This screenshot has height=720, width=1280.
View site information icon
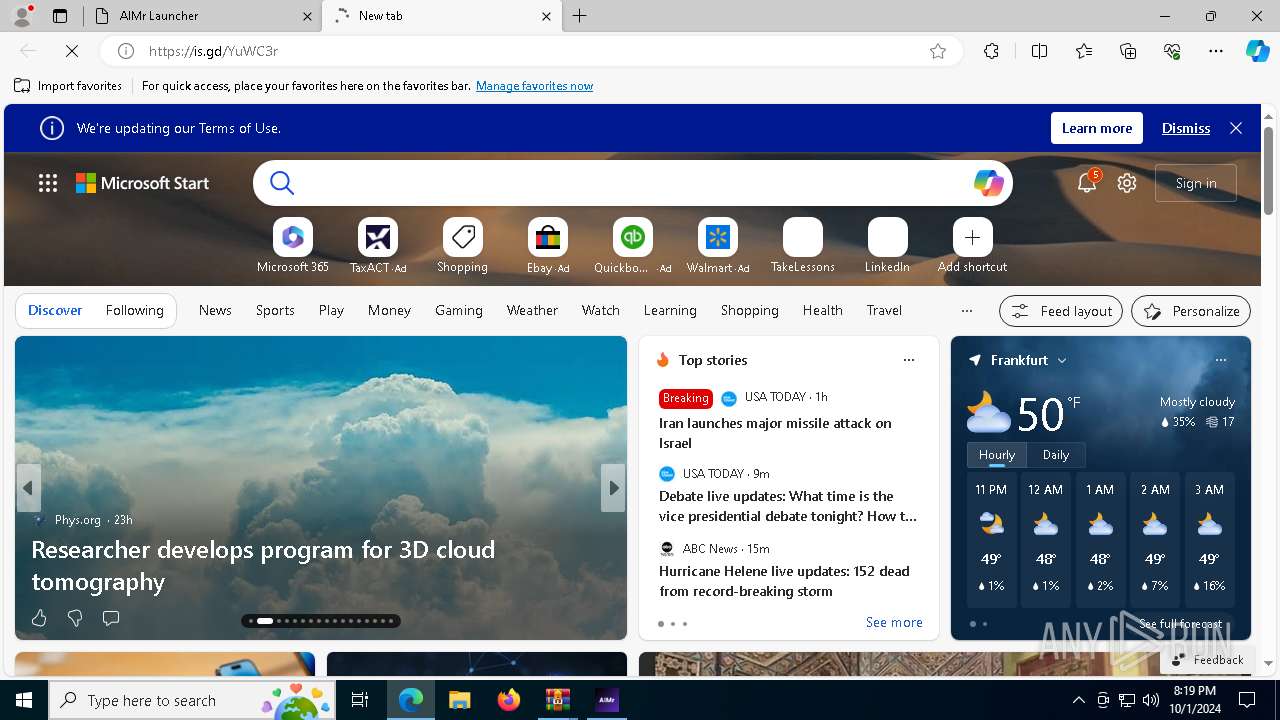pyautogui.click(x=126, y=51)
